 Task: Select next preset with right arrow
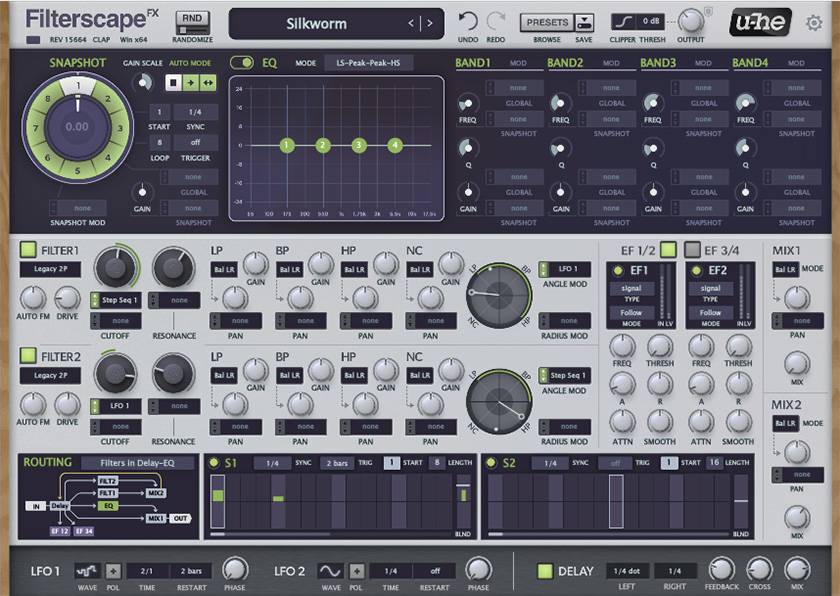pos(430,23)
